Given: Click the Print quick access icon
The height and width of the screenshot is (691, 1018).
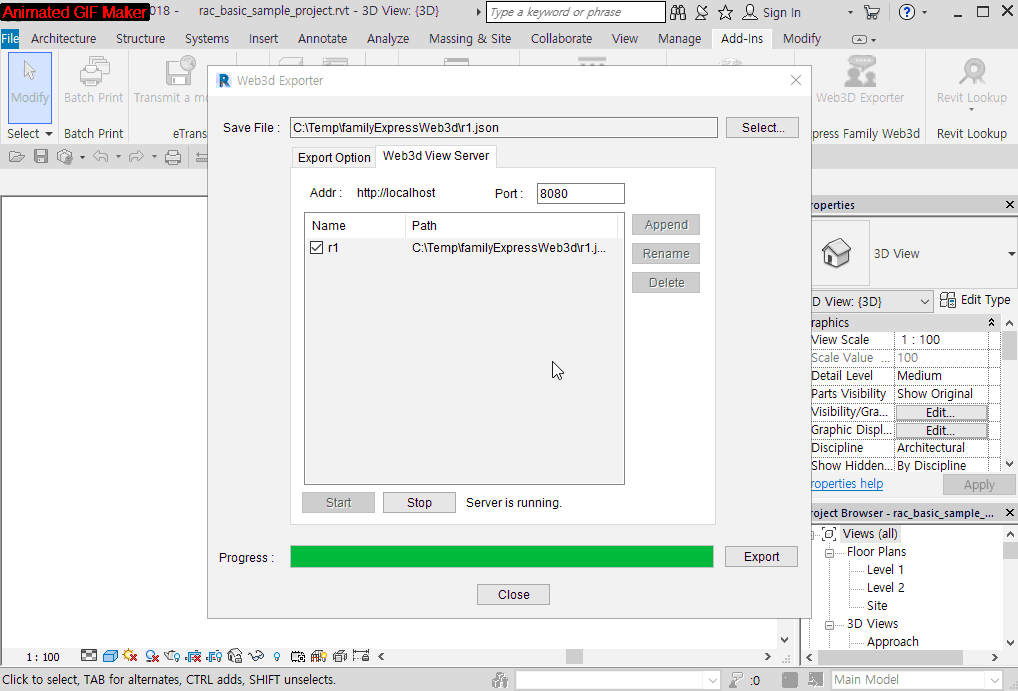Looking at the screenshot, I should tap(173, 157).
